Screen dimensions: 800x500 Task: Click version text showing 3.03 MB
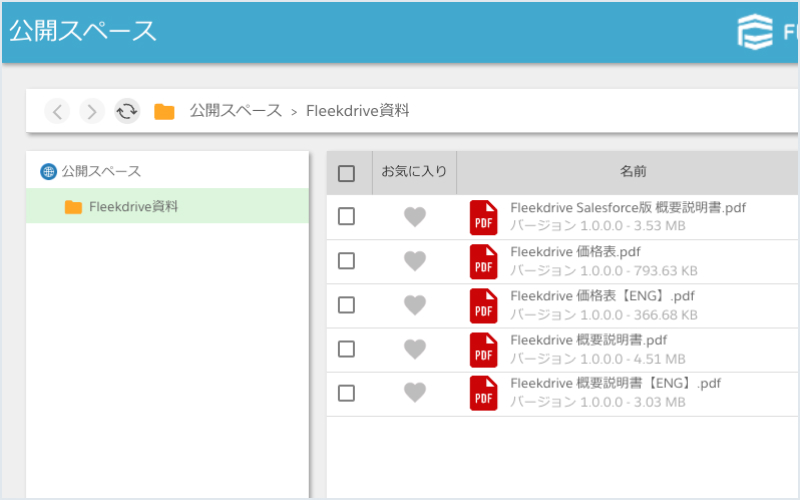pyautogui.click(x=598, y=403)
